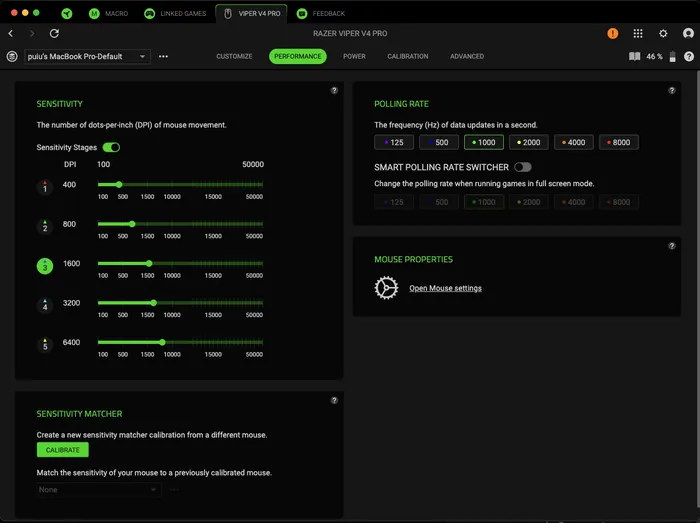Open the profile selector dropdown
The height and width of the screenshot is (523, 700).
point(87,57)
